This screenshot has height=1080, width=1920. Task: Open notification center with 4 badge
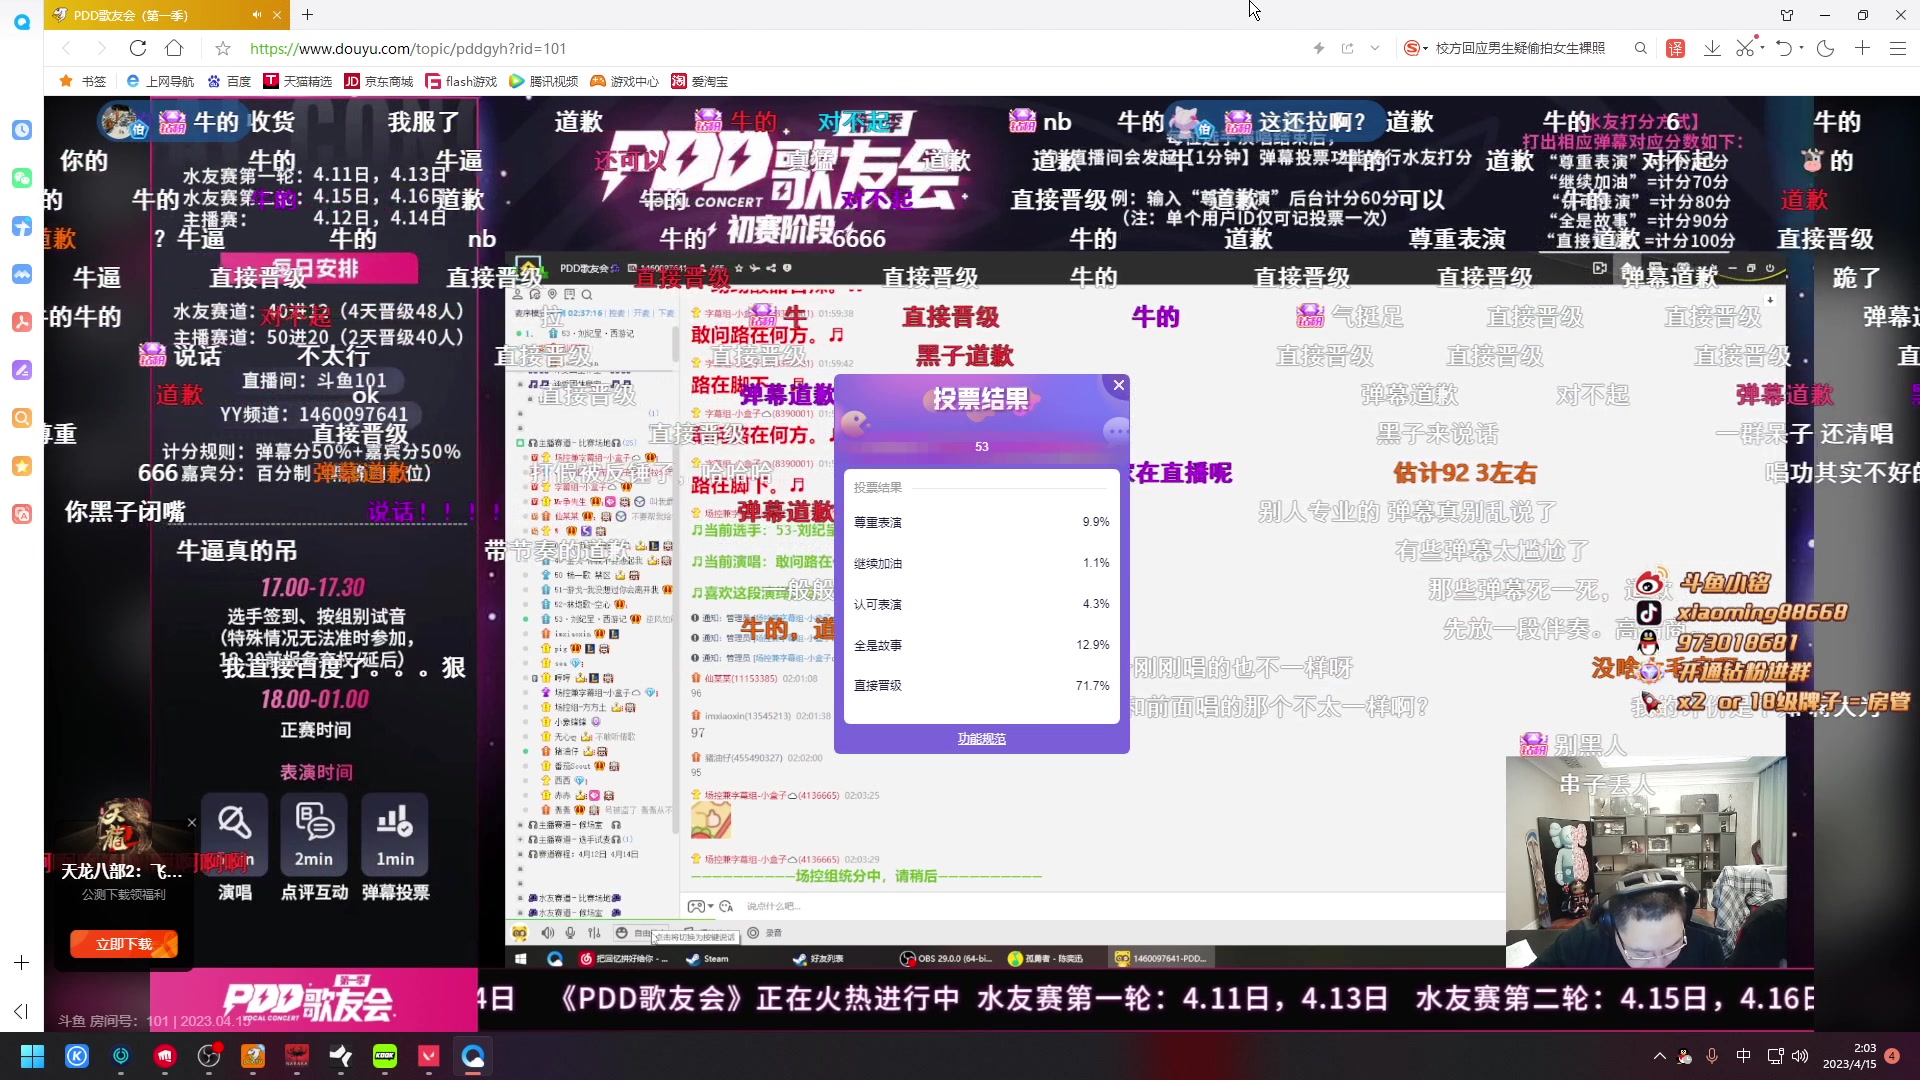coord(1892,1056)
